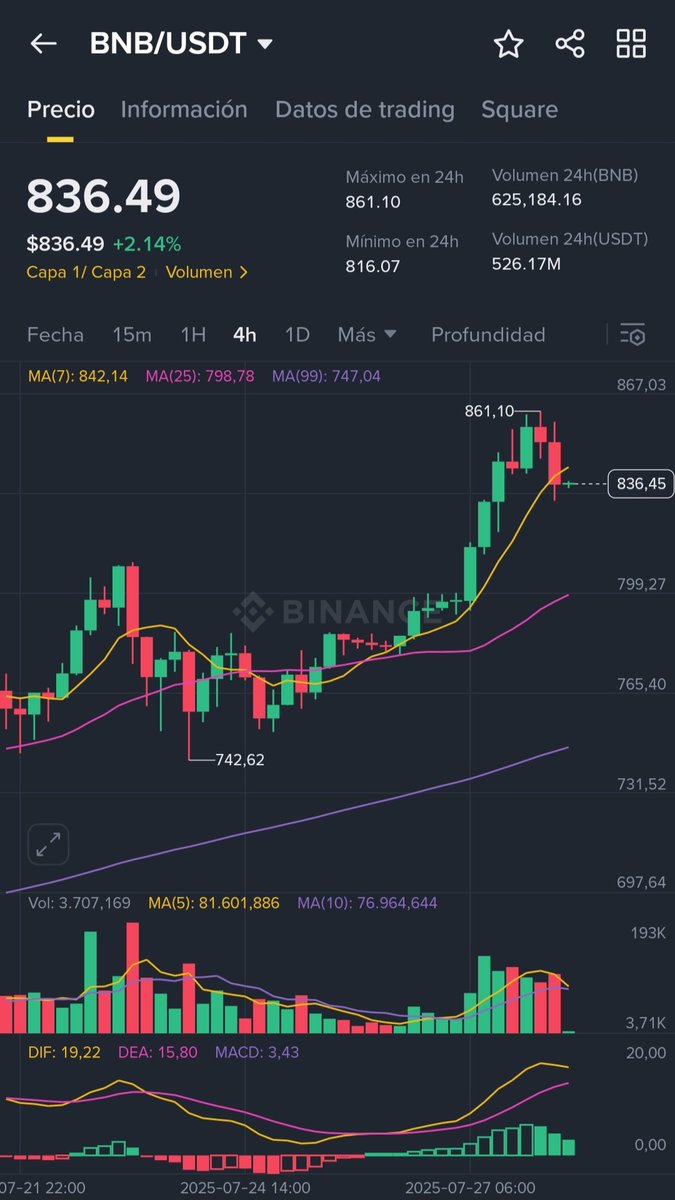This screenshot has height=1200, width=675.
Task: Tap the Volumen 24h(BNB) value 625,184.16
Action: pyautogui.click(x=537, y=200)
